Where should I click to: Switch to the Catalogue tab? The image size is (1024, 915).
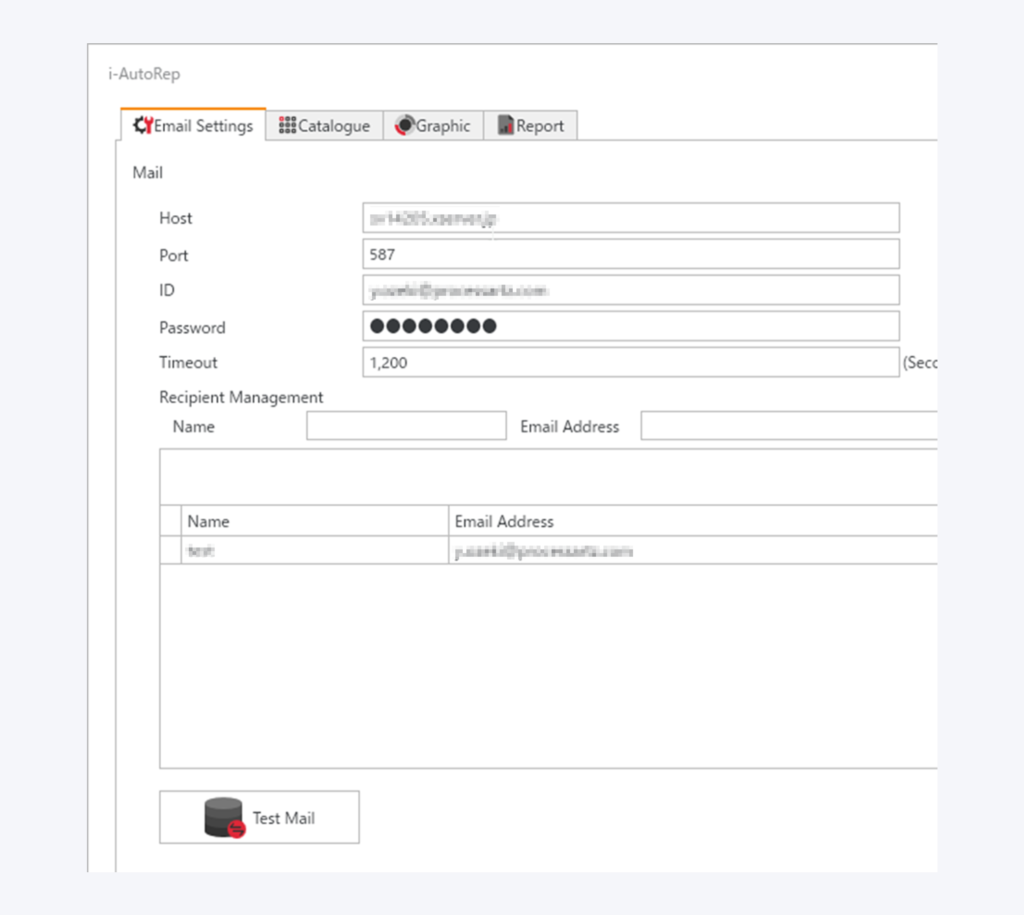(x=324, y=126)
